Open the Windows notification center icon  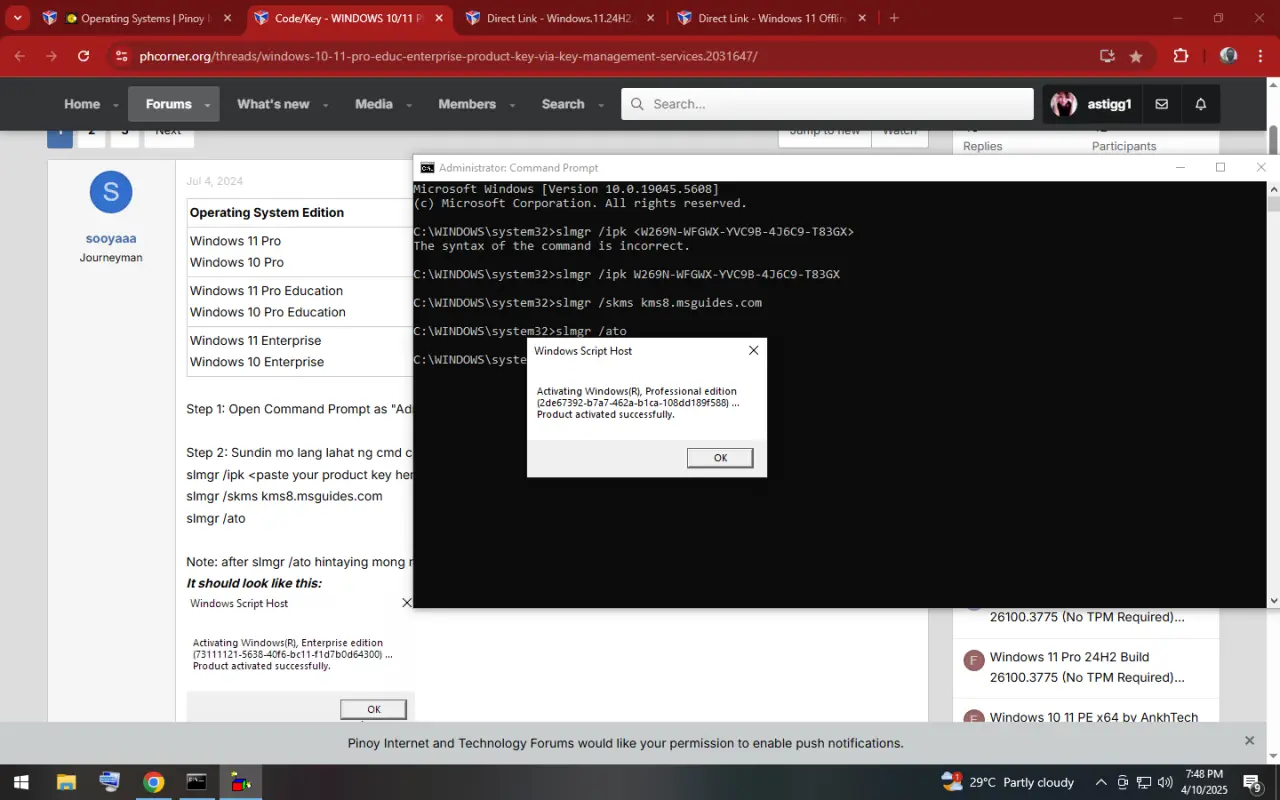tap(1252, 782)
